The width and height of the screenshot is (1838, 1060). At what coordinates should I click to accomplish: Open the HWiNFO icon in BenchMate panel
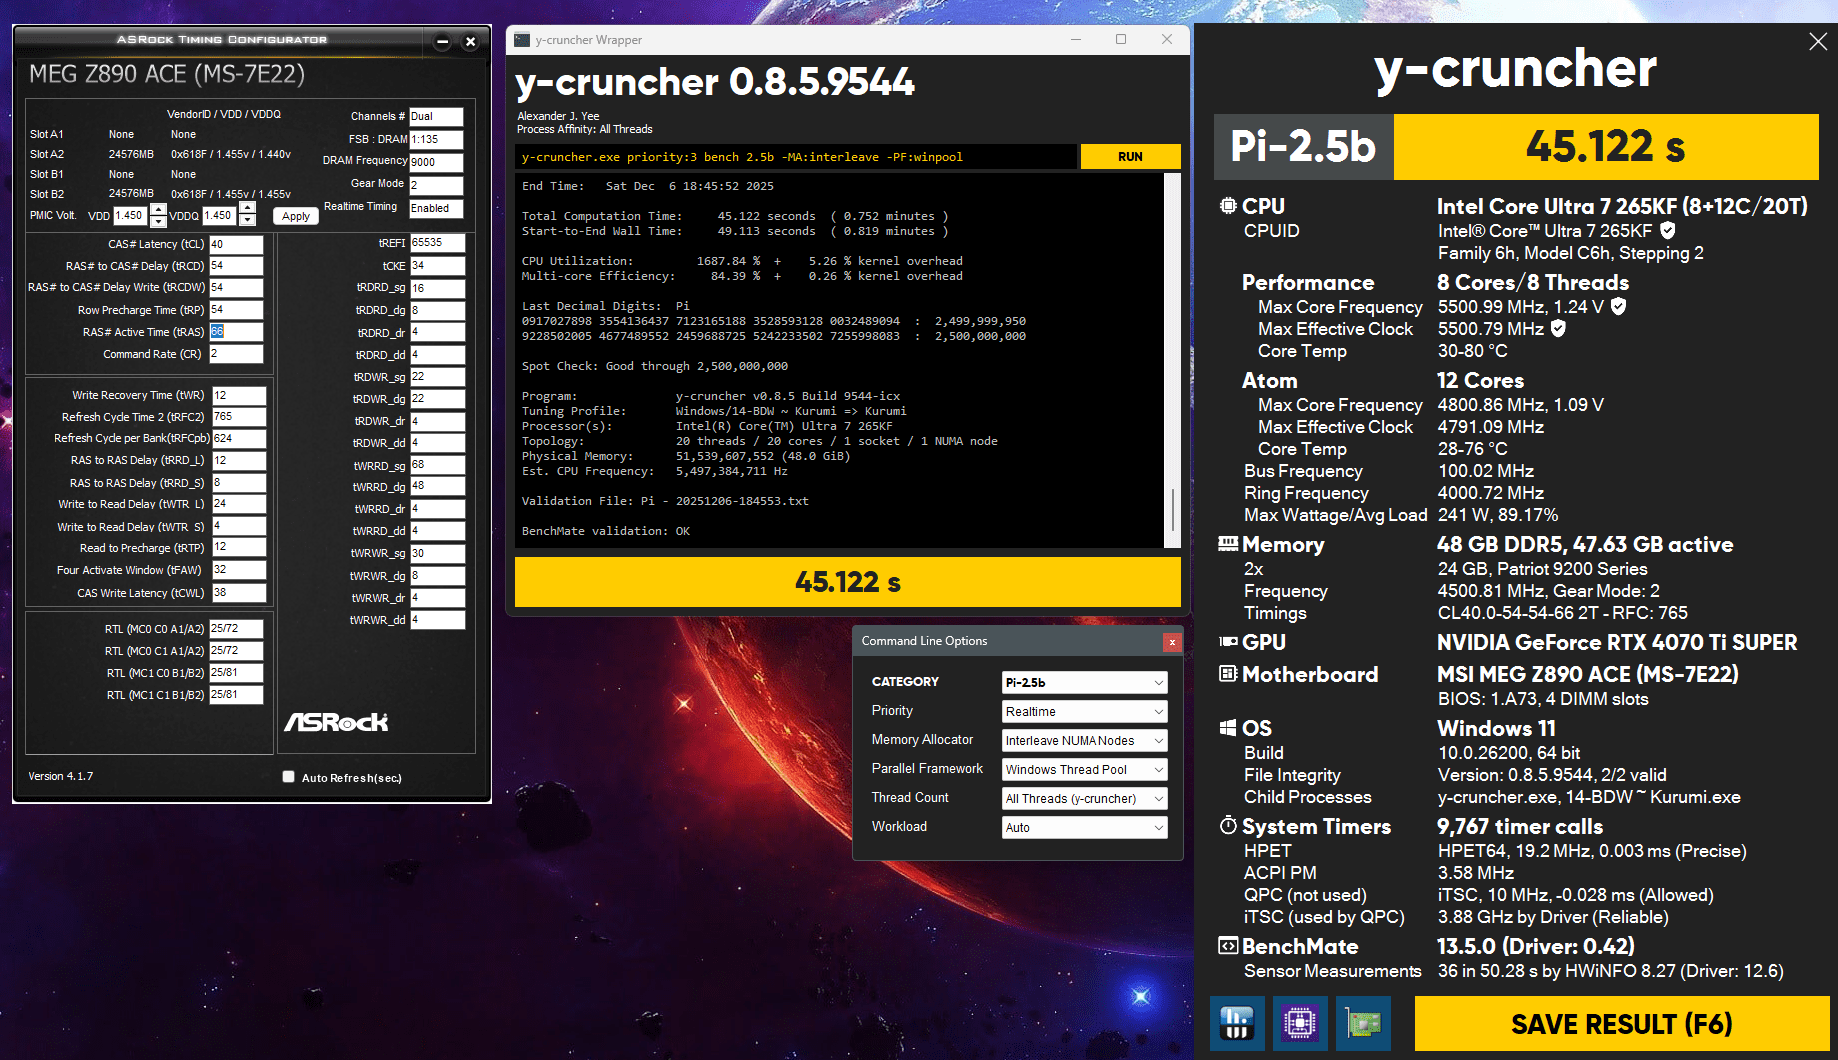point(1236,1023)
